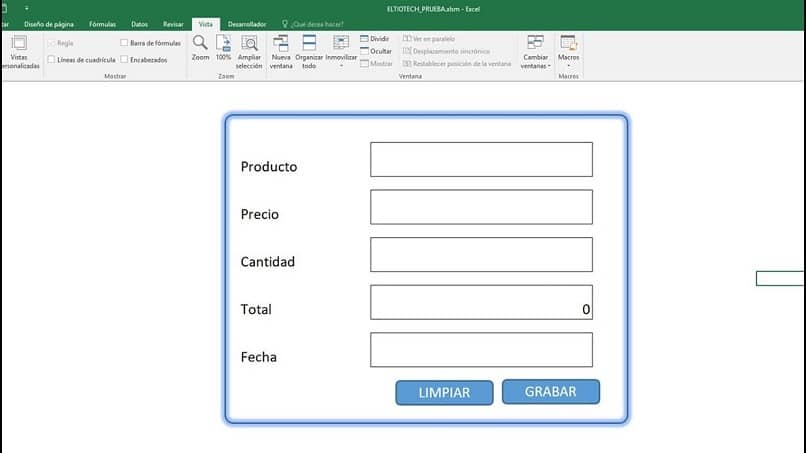
Task: Open a Nueva ventana
Action: [281, 52]
